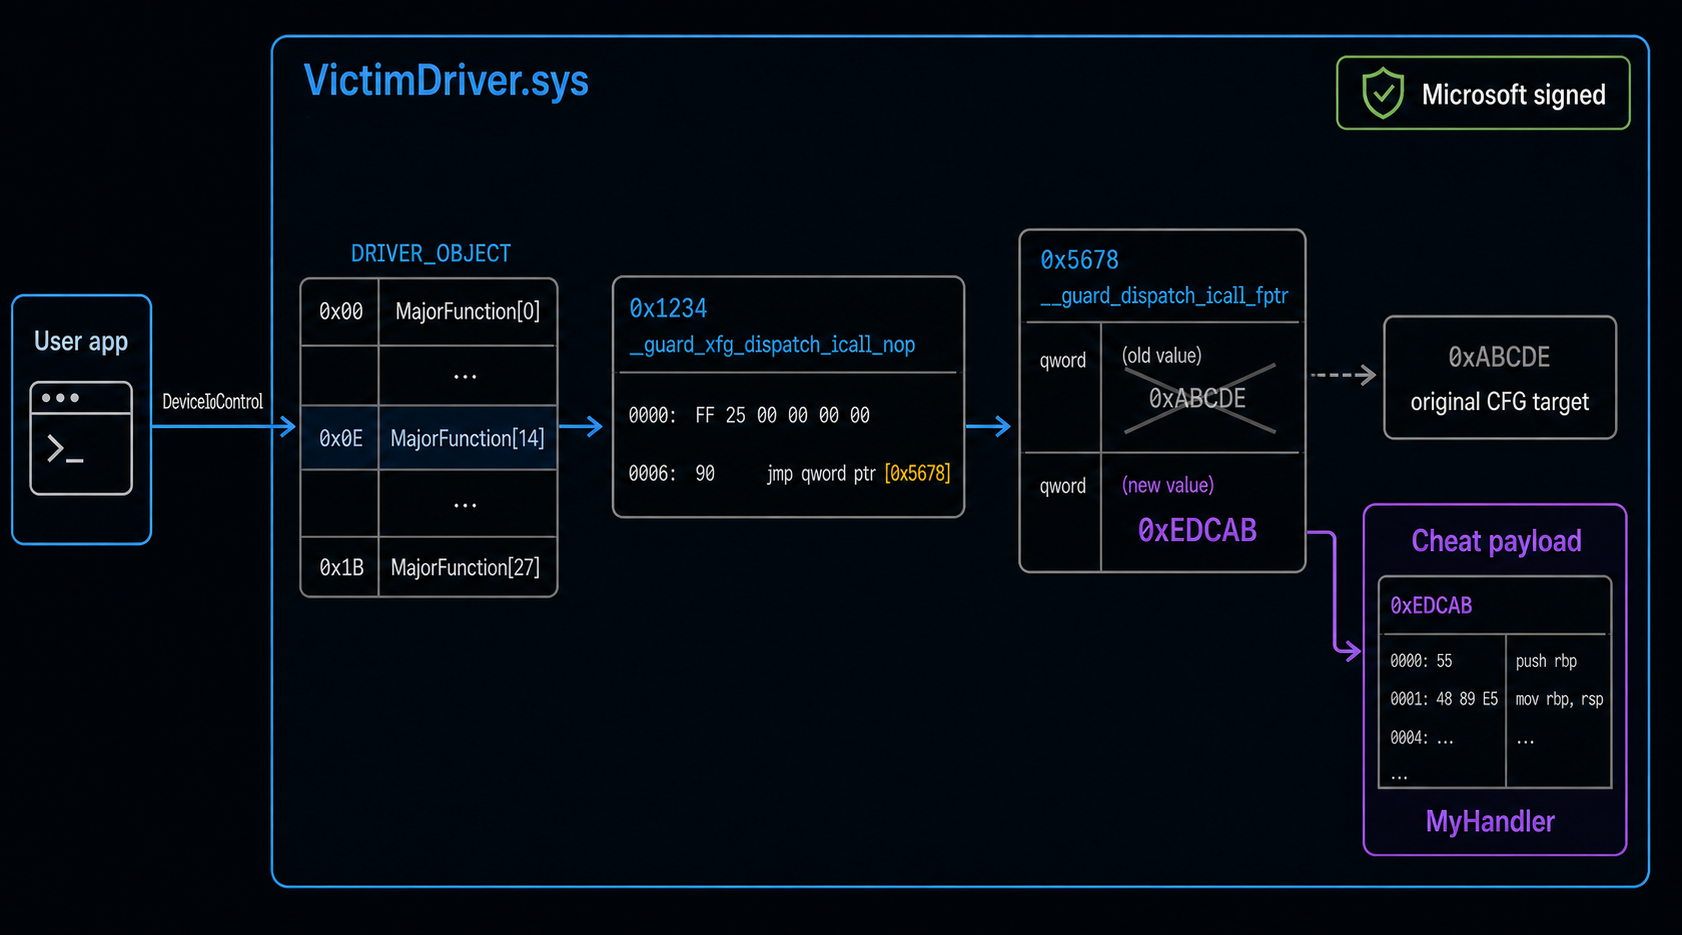Select the MajorFunction[27] cell

pyautogui.click(x=466, y=567)
